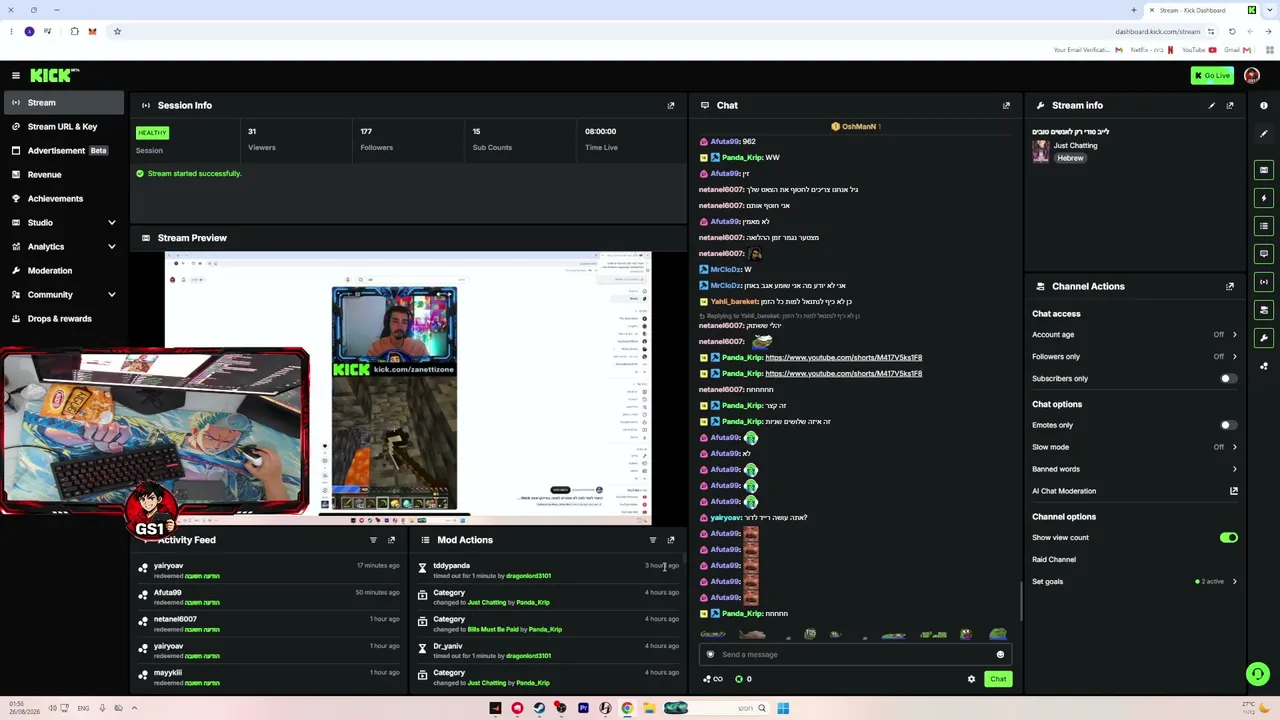The width and height of the screenshot is (1280, 720).
Task: Open the hamburger menu beside the Kick logo
Action: click(x=16, y=75)
